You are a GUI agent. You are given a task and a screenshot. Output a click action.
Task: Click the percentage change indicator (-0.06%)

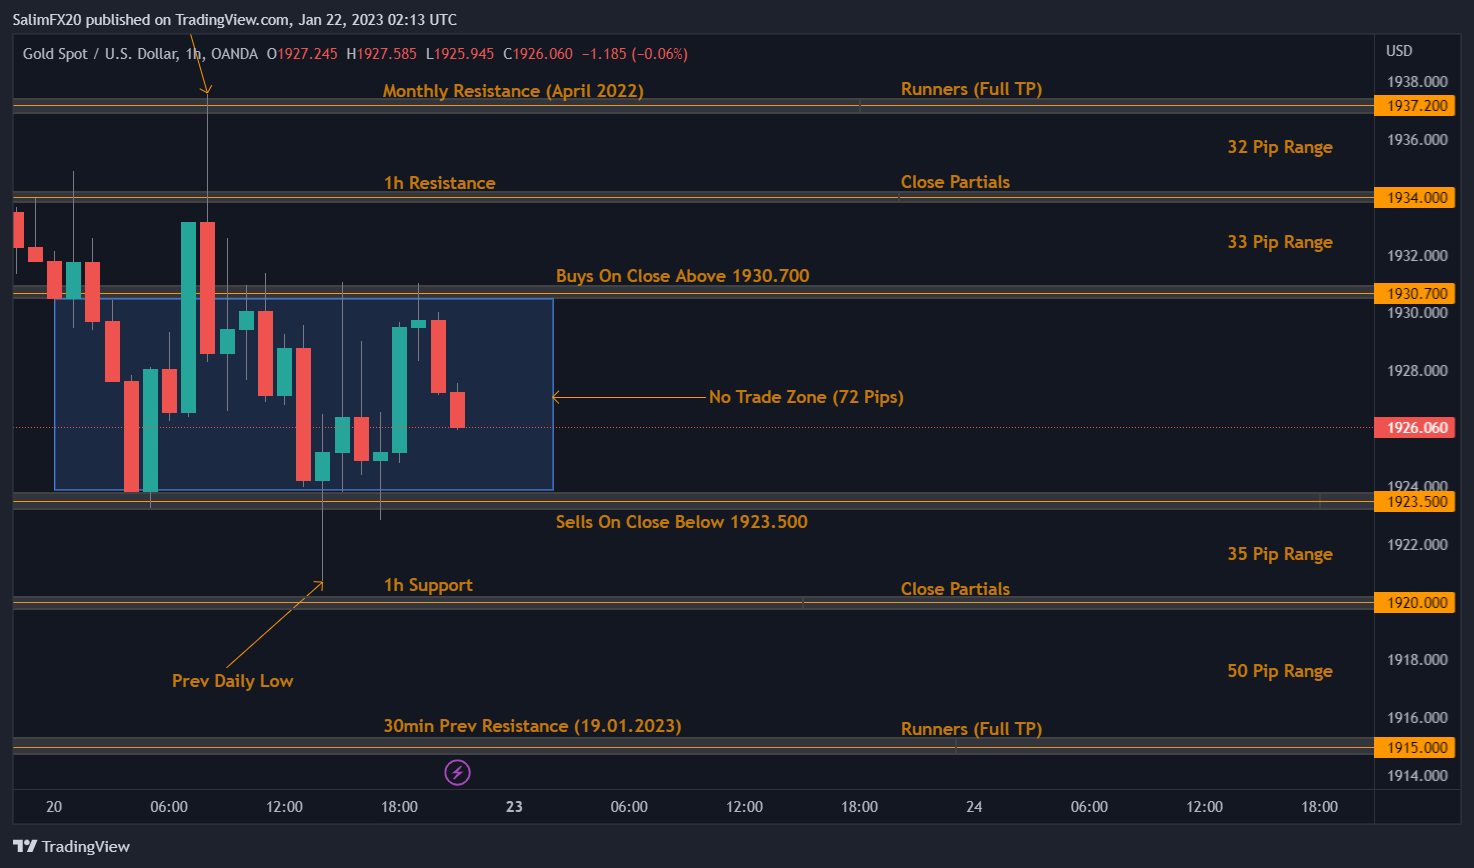coord(661,54)
